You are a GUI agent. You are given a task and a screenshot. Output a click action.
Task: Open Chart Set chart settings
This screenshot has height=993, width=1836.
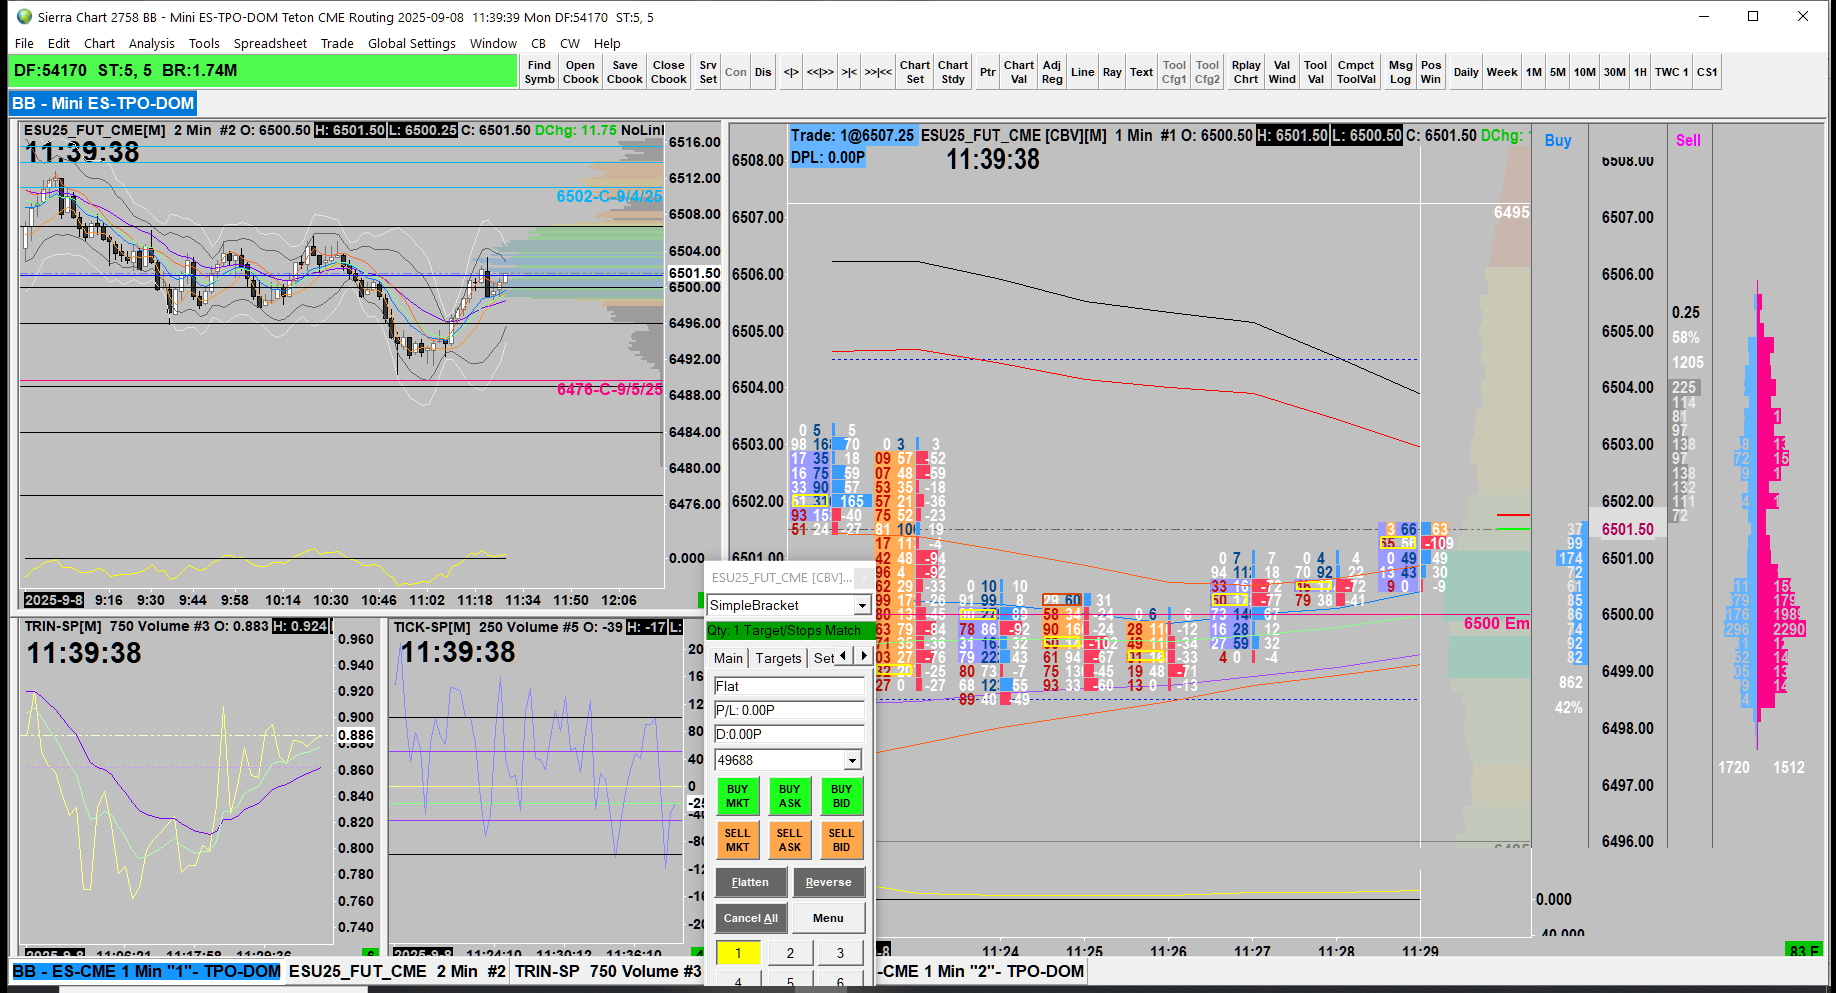coord(915,72)
